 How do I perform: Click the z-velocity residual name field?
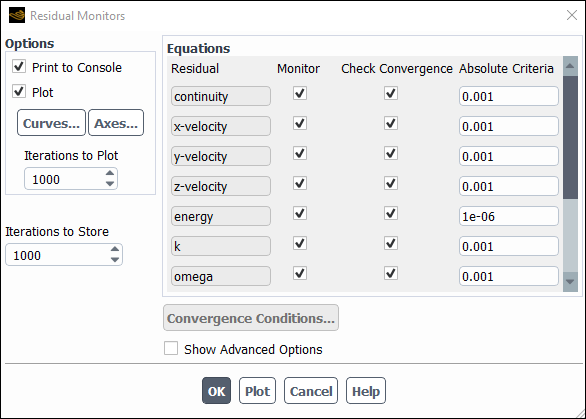[221, 186]
